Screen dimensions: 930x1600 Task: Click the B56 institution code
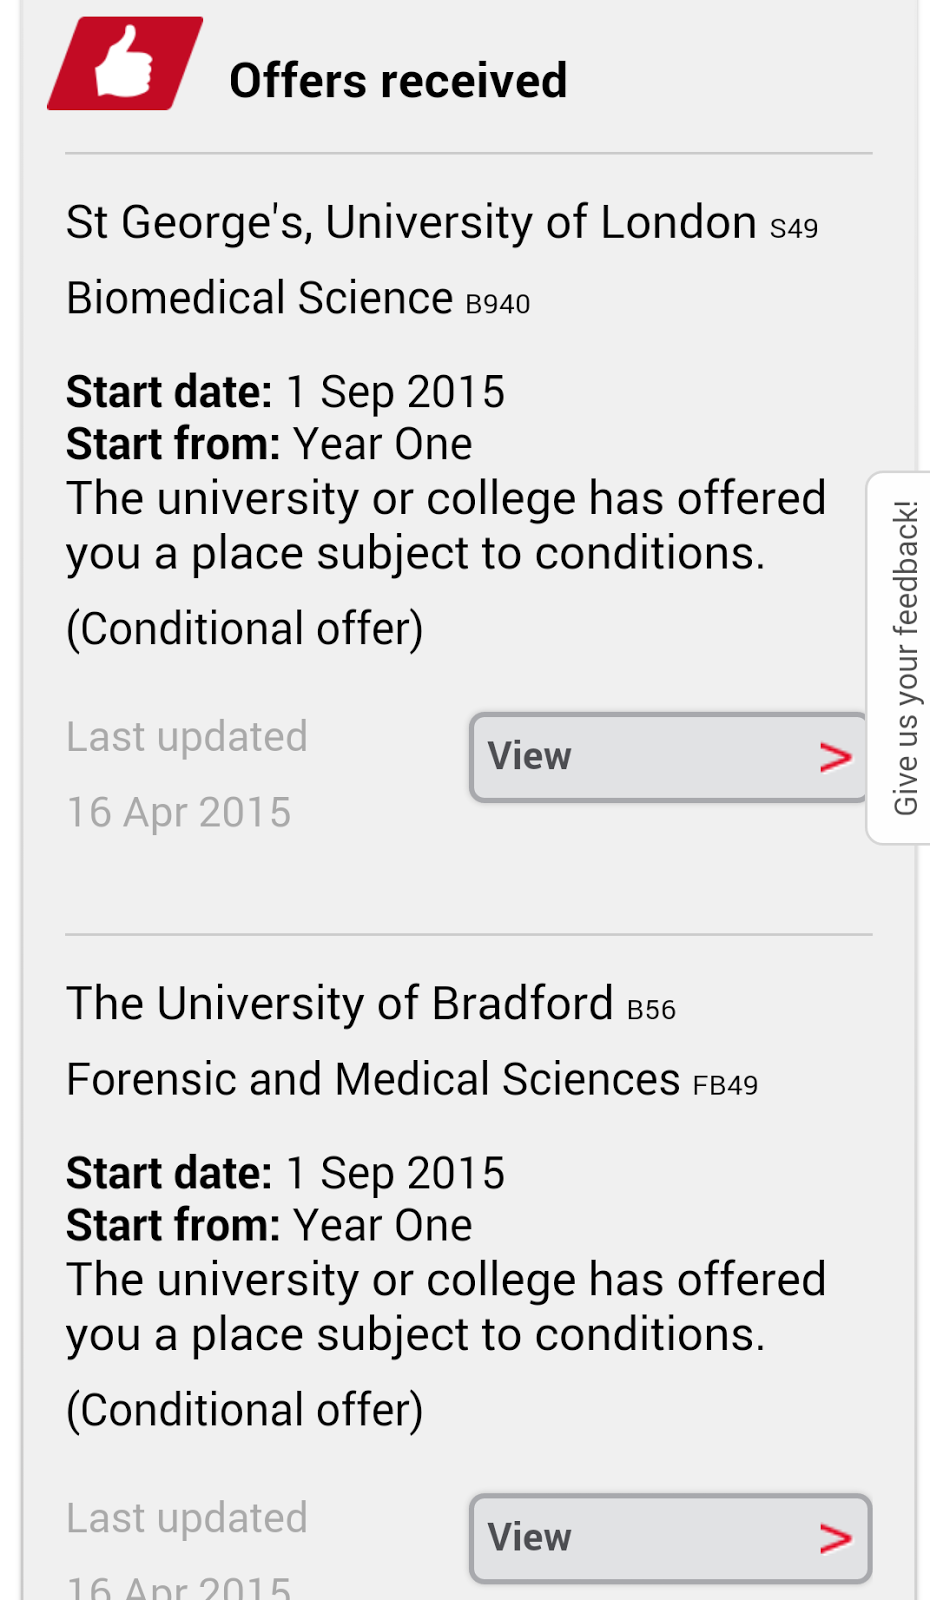[651, 1010]
